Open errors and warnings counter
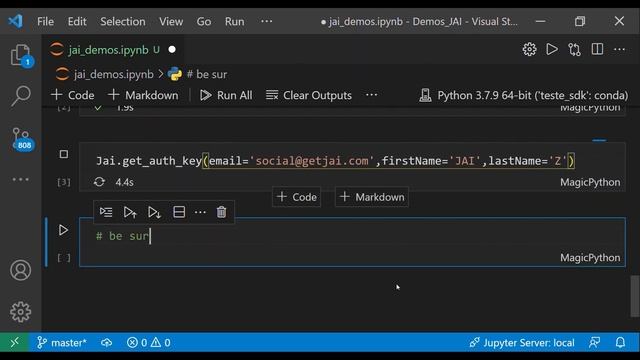The width and height of the screenshot is (640, 360). 149,342
